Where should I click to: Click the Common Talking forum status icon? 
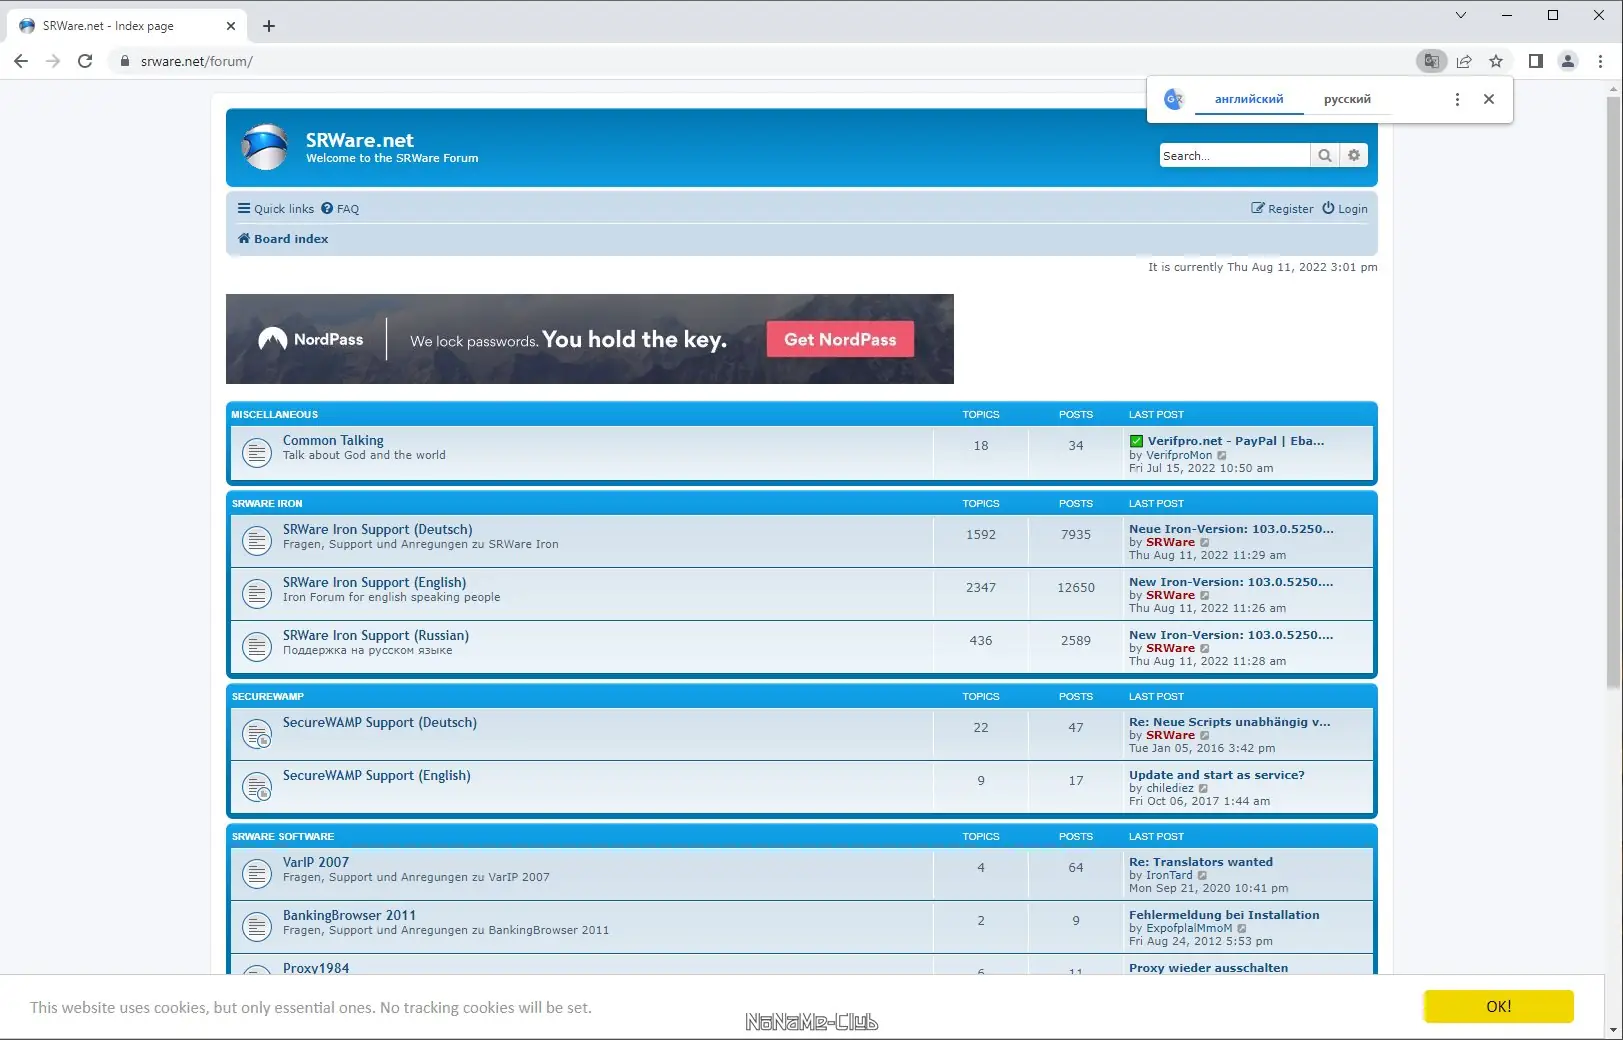click(257, 453)
